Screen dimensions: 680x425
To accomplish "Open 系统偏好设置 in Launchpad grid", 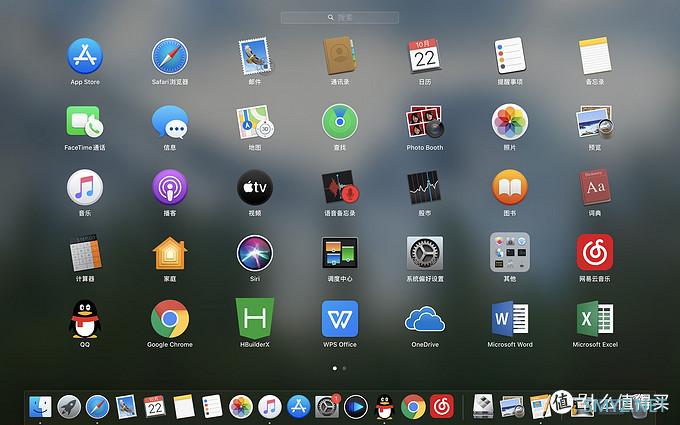I will click(x=425, y=253).
